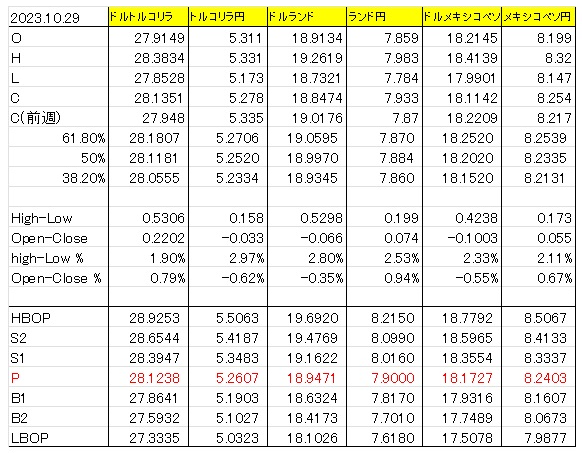586x459 pixels.
Task: Select the ランド円 header cell
Action: click(x=385, y=17)
